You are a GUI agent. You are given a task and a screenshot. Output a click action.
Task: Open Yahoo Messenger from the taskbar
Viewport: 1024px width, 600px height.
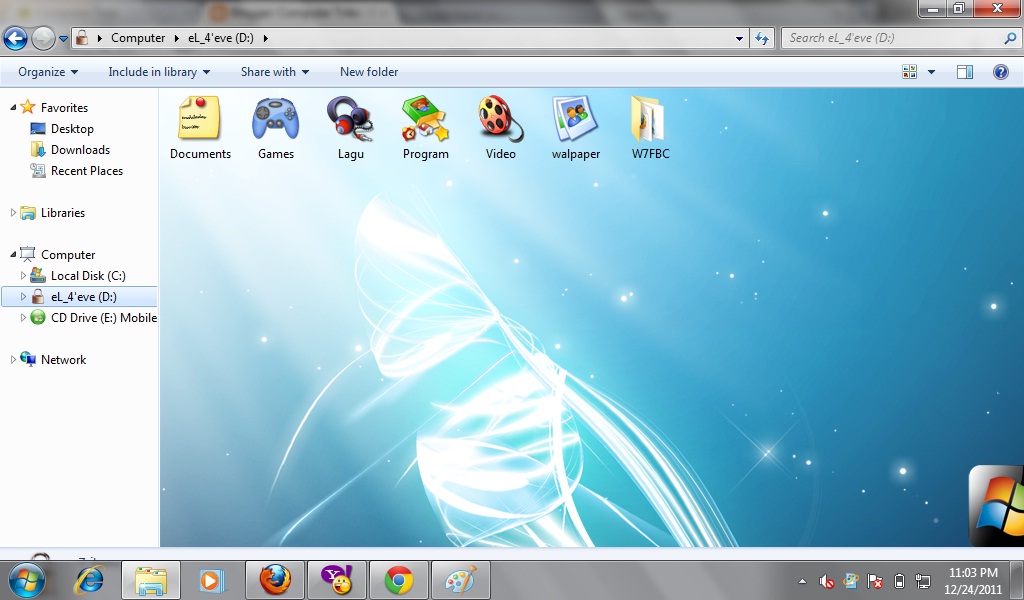tap(337, 579)
